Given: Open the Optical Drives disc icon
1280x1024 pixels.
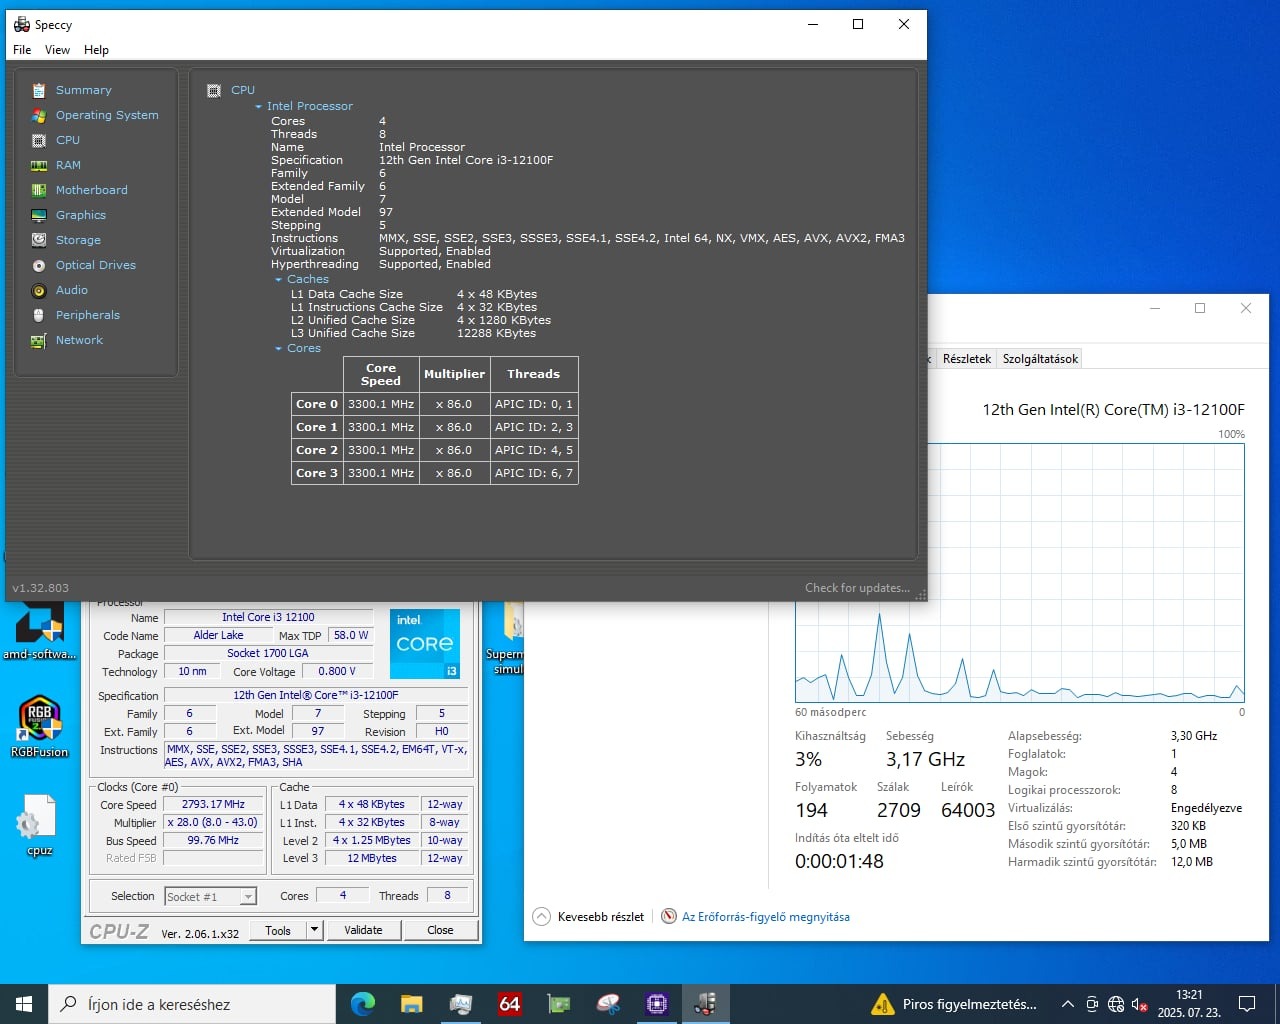Looking at the screenshot, I should [x=39, y=265].
